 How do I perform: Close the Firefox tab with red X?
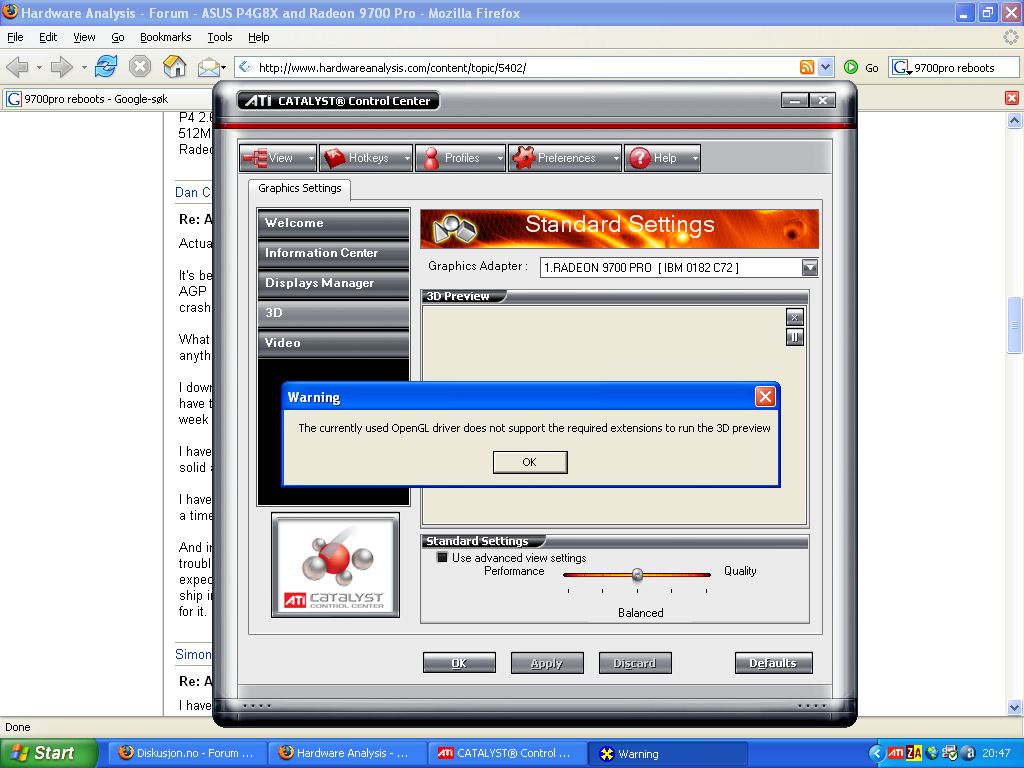pos(1012,98)
